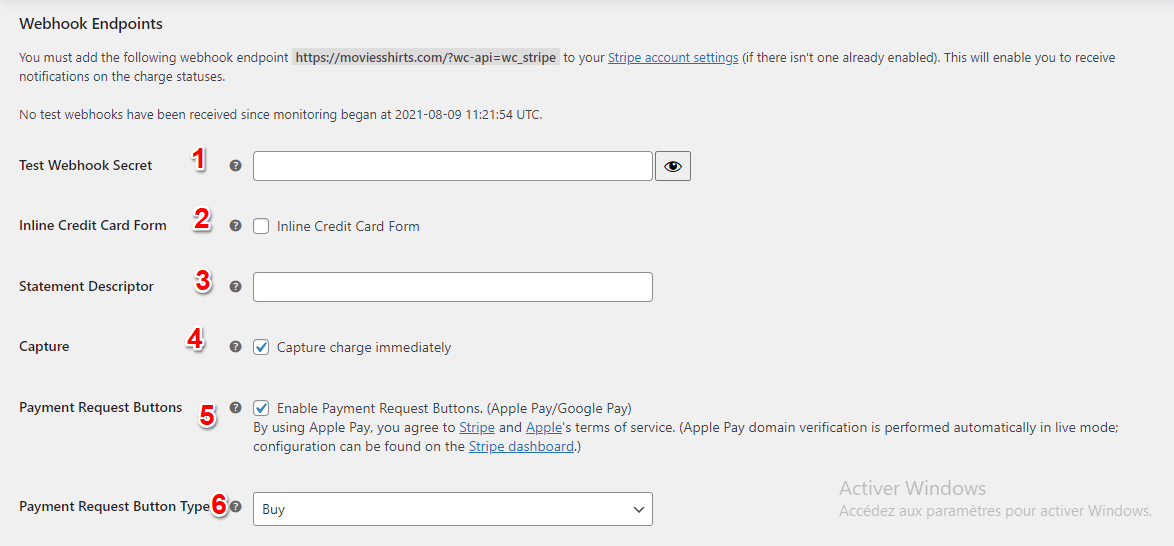
Task: Click help icon for Payment Request Buttons
Action: pyautogui.click(x=236, y=408)
